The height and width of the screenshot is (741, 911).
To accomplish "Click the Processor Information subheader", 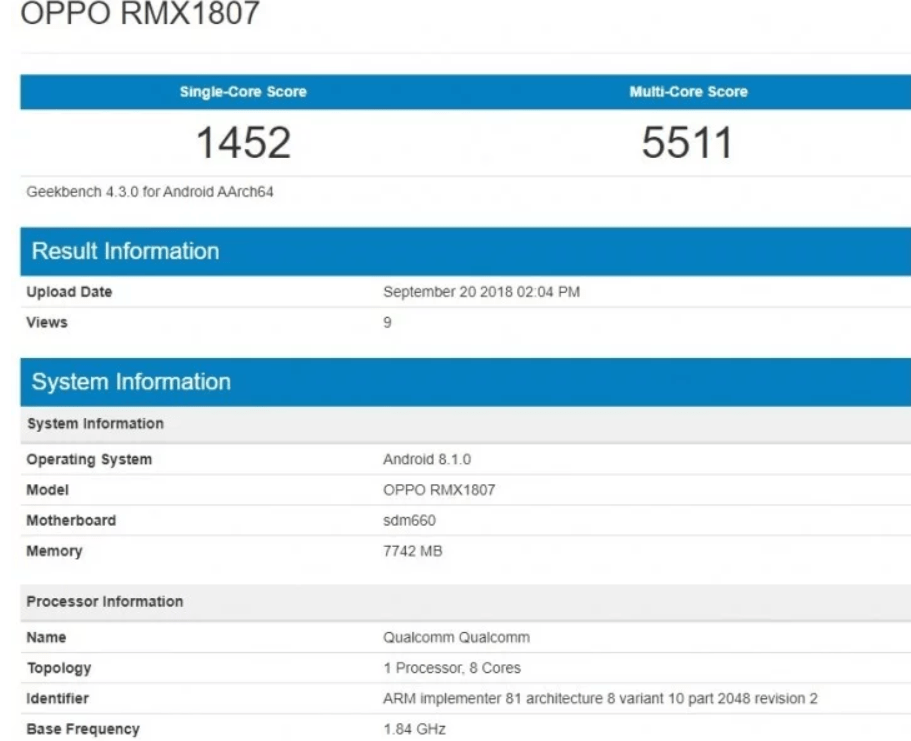I will (105, 602).
